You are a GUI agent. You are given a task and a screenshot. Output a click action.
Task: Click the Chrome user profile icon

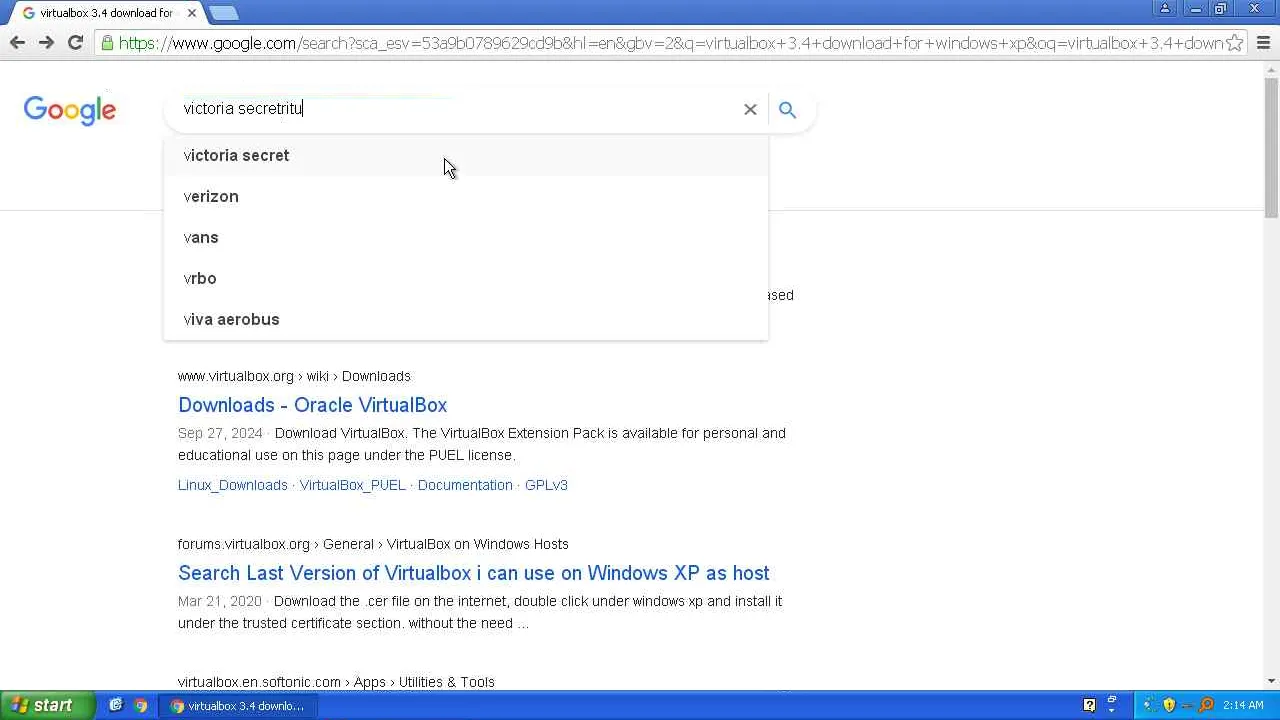coord(1165,9)
